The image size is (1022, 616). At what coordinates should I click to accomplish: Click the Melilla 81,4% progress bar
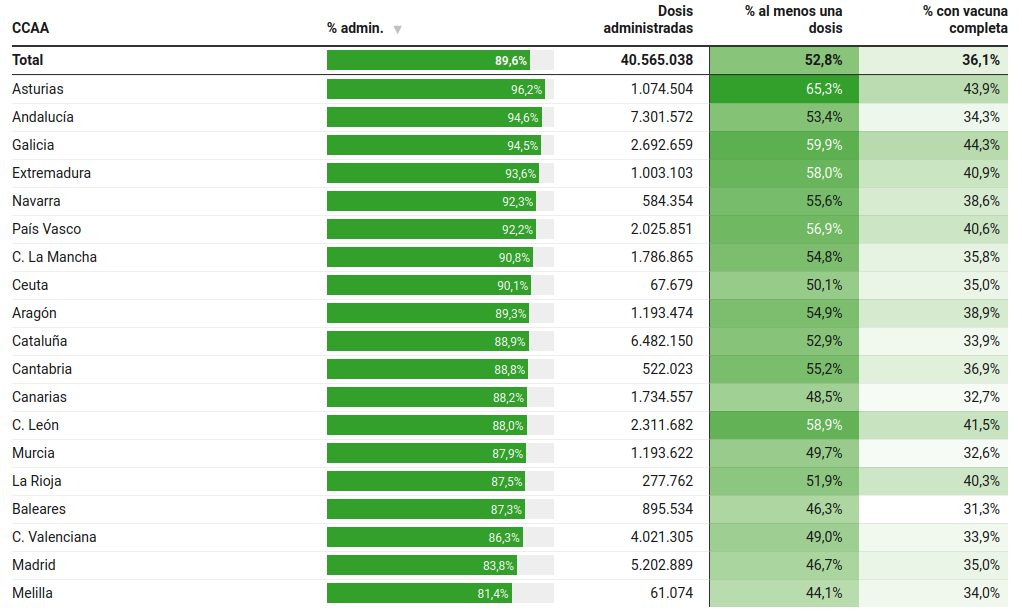[x=419, y=593]
